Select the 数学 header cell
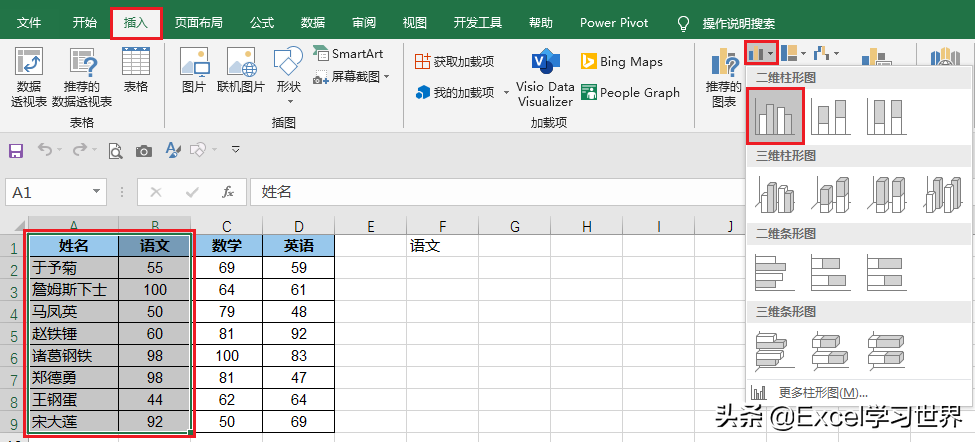This screenshot has width=975, height=442. (226, 246)
